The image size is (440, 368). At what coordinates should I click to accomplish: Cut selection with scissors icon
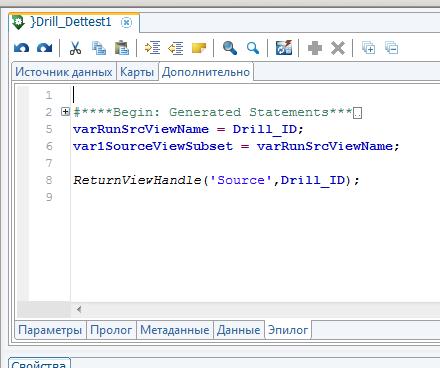[75, 48]
